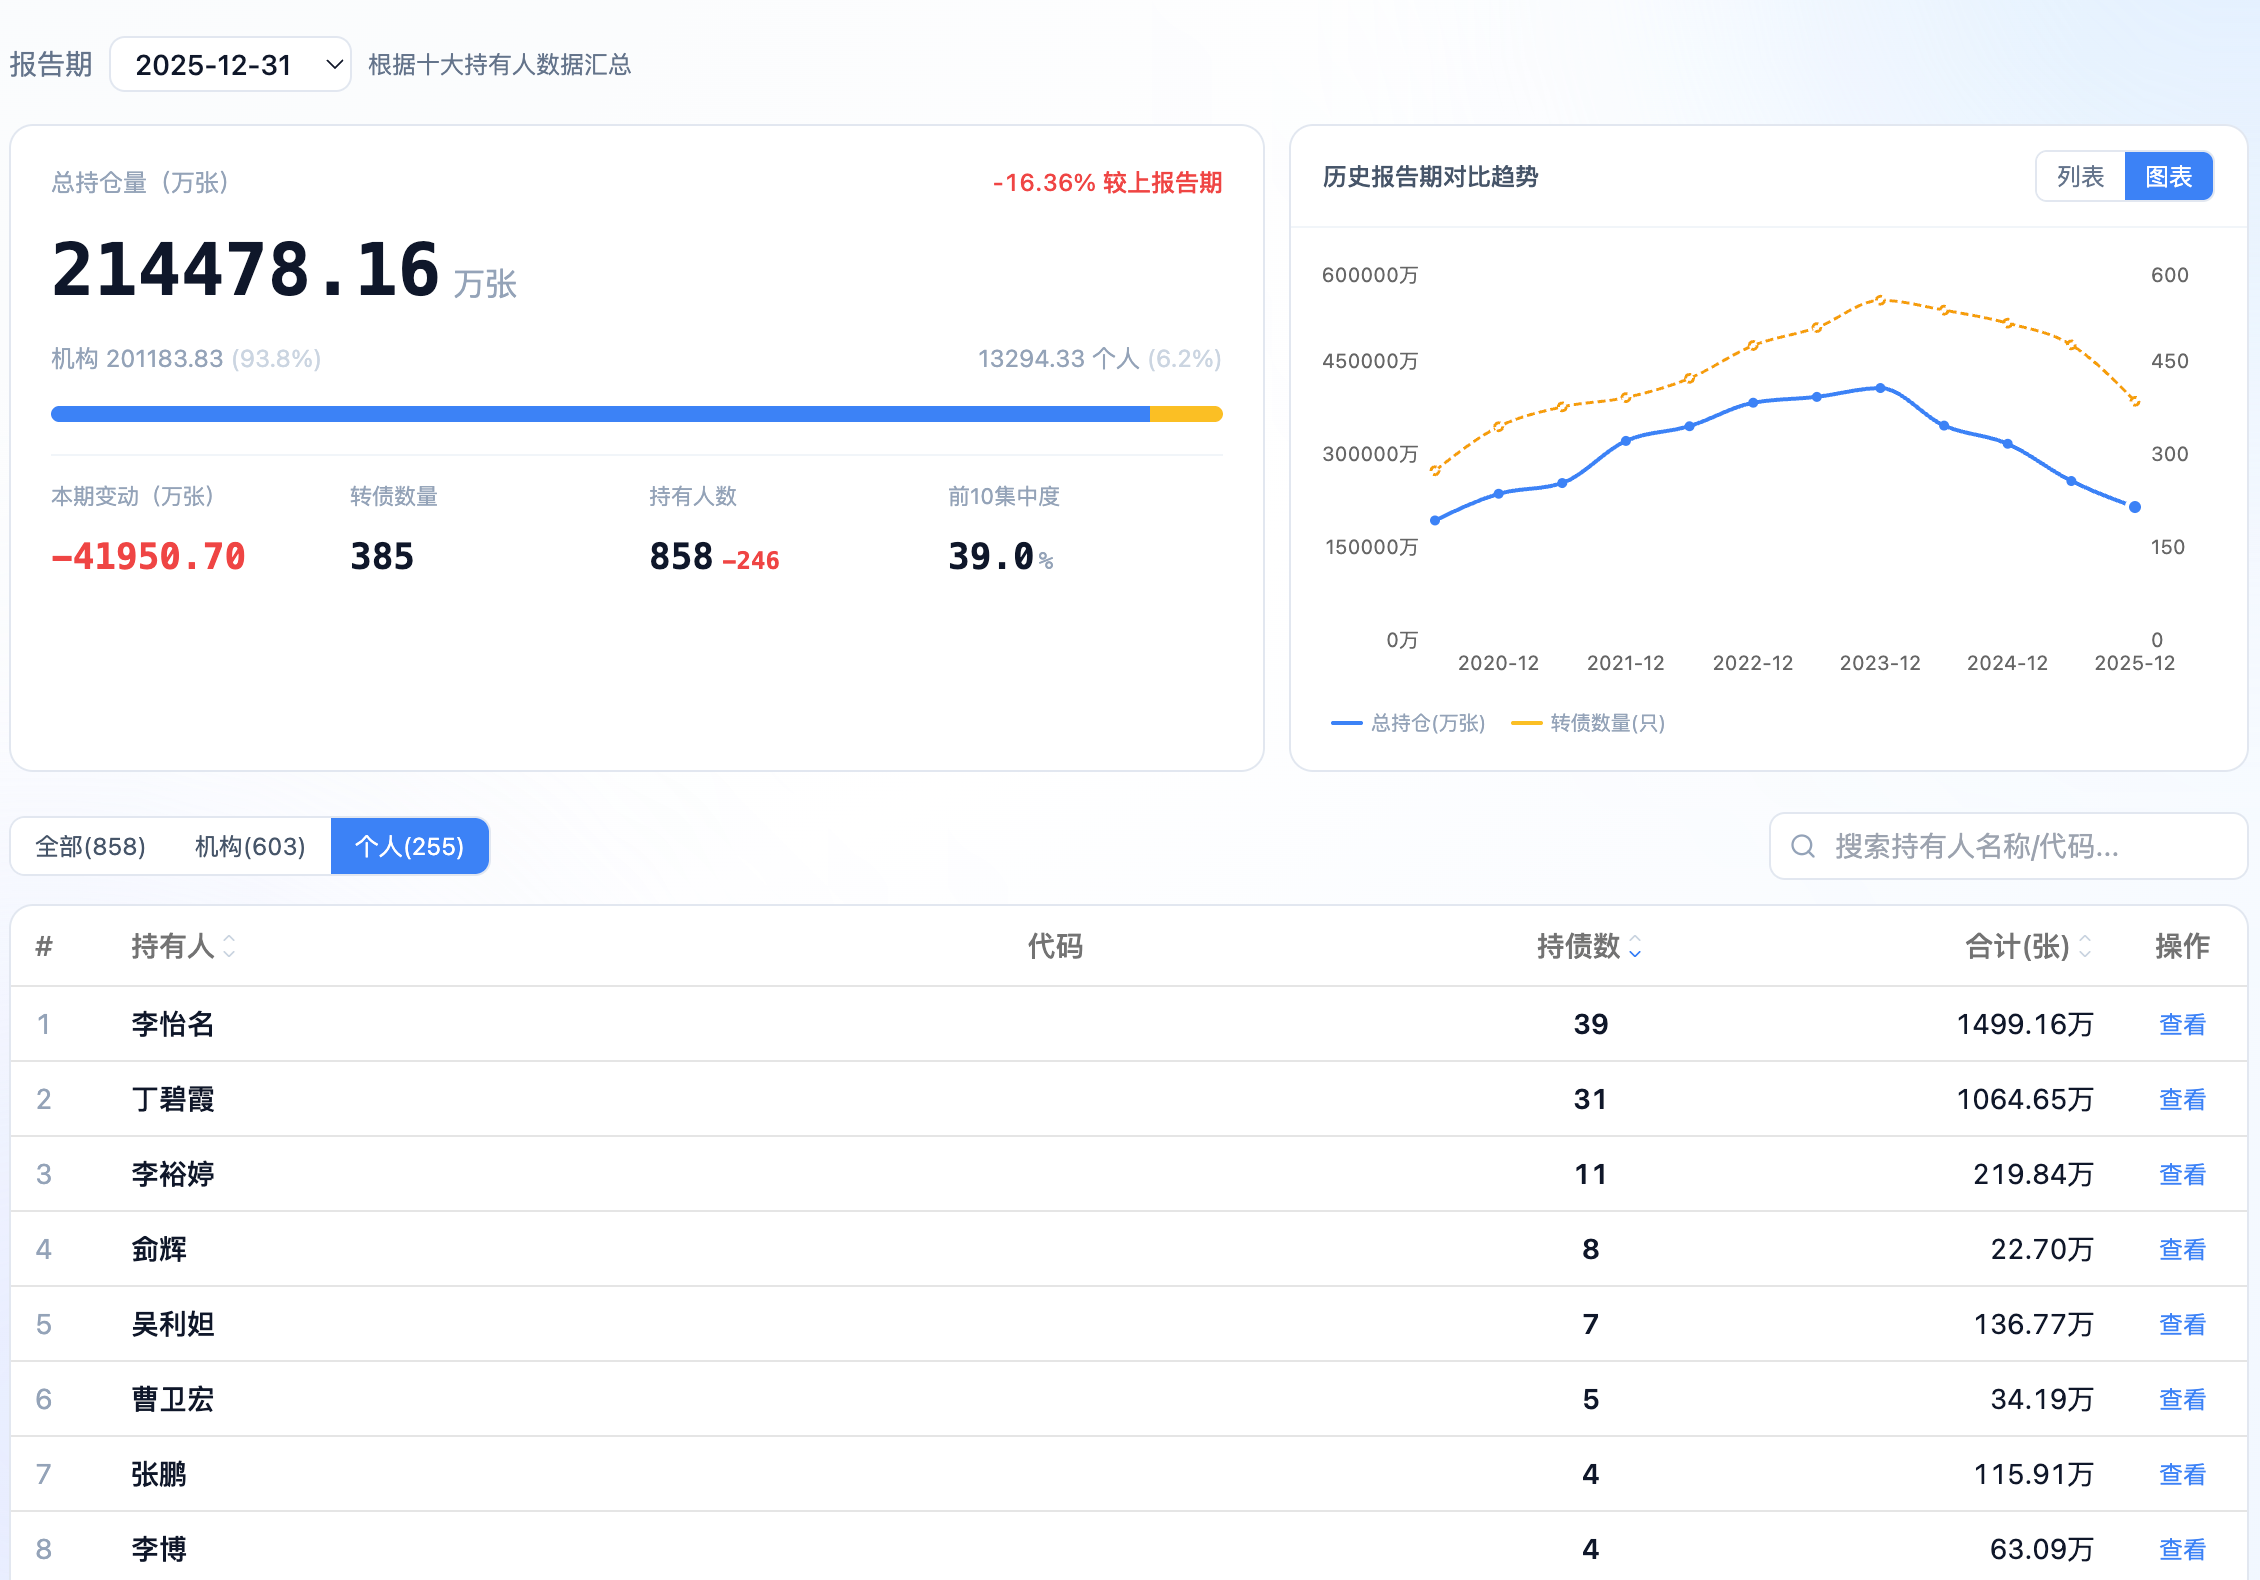
Task: Click total value 136.77万
Action: (x=2033, y=1324)
